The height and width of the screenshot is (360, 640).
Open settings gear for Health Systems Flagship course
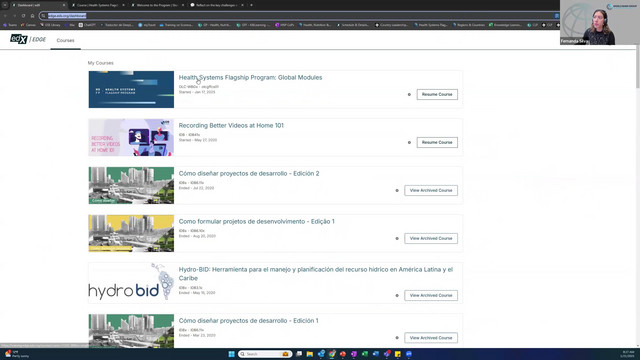(x=409, y=95)
